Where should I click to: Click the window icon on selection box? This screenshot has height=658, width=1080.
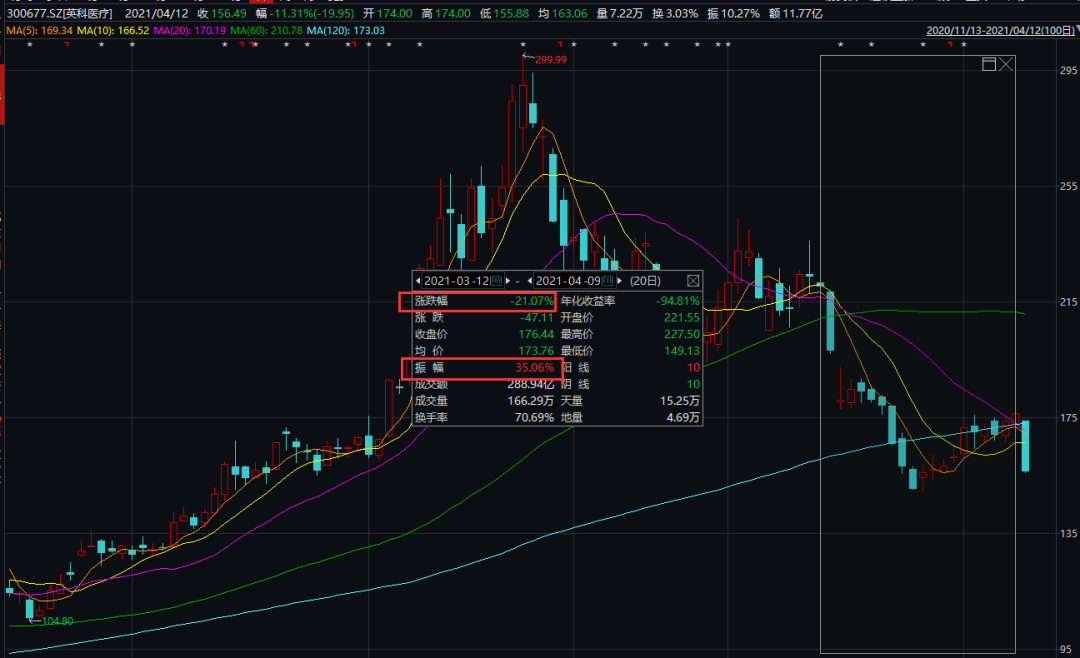[x=989, y=65]
